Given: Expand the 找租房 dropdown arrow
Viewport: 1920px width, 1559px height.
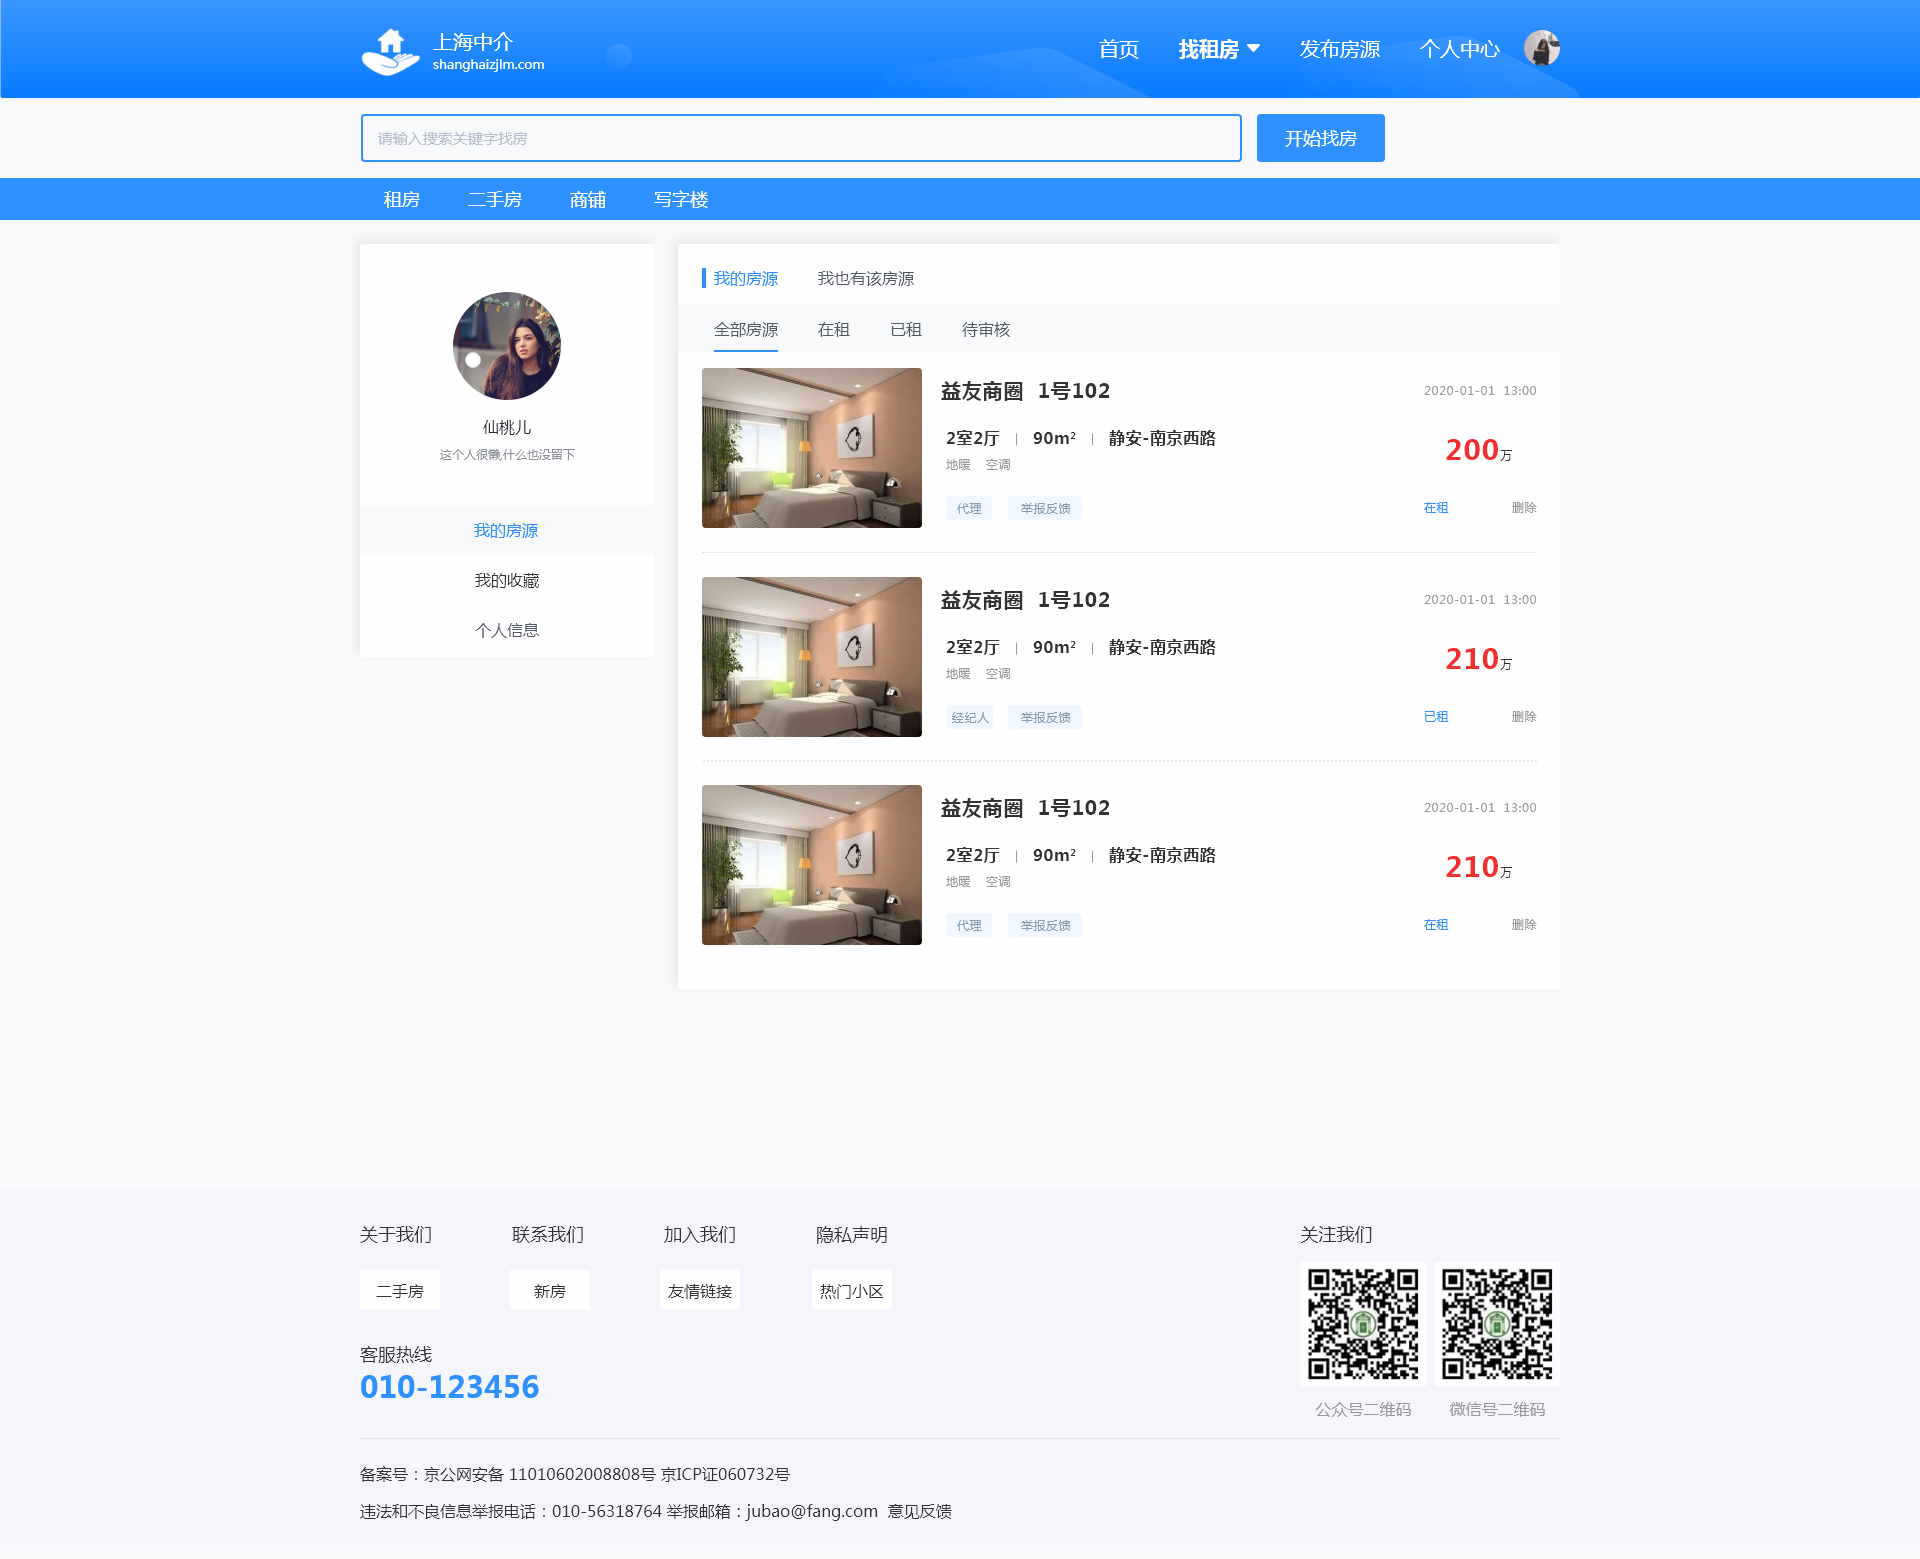Looking at the screenshot, I should point(1254,48).
